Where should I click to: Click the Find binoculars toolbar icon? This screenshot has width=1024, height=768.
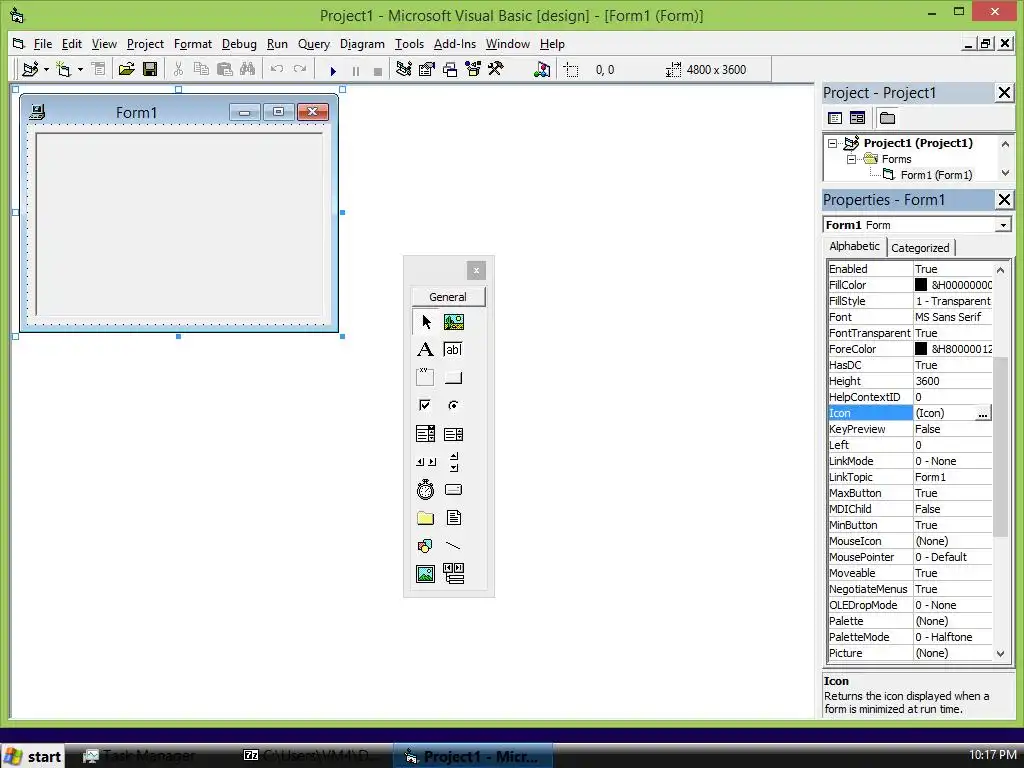[248, 69]
